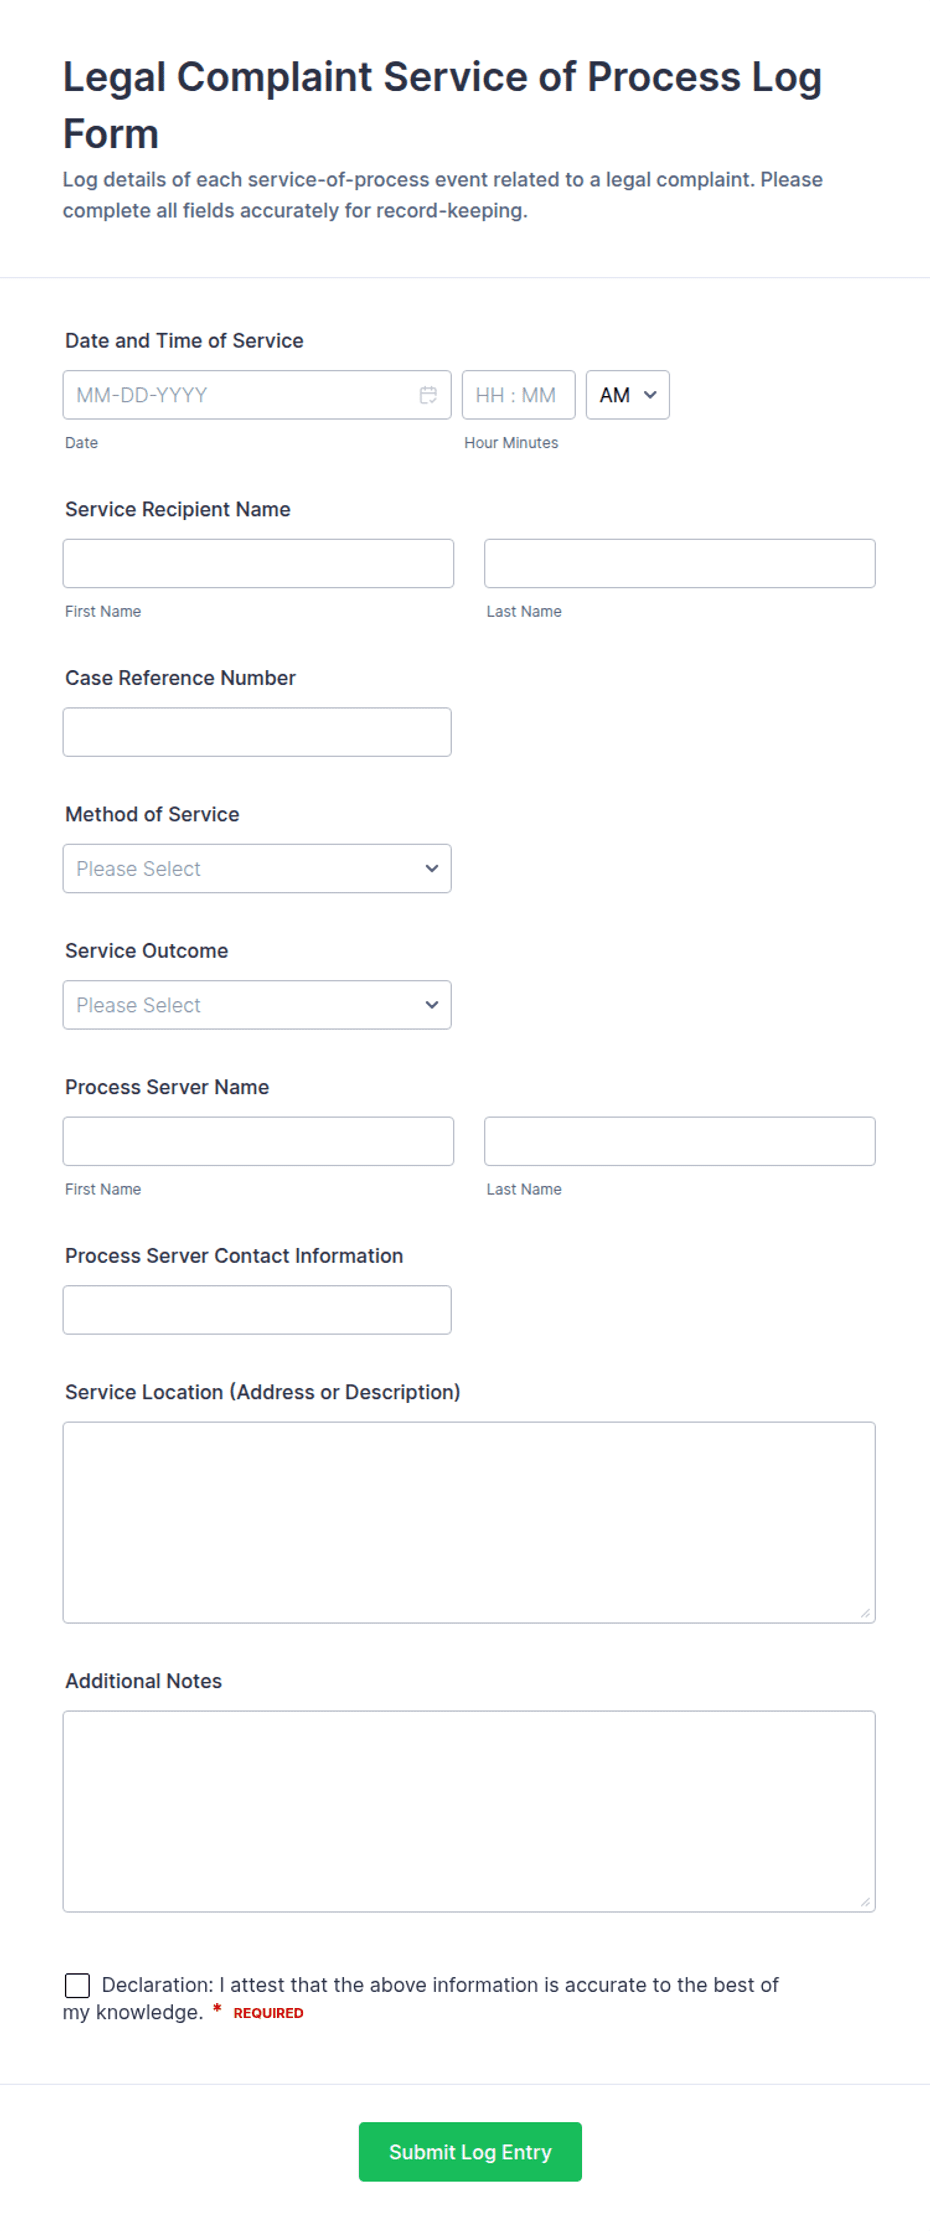Click the 'Date and Time of Service' label
Image resolution: width=930 pixels, height=2231 pixels.
click(x=184, y=341)
